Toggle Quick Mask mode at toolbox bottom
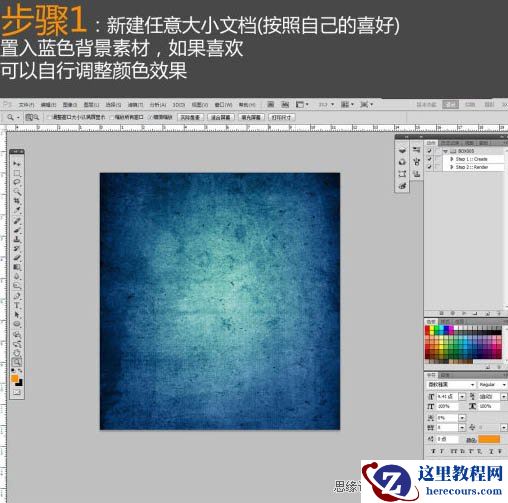This screenshot has width=508, height=503. [x=17, y=393]
